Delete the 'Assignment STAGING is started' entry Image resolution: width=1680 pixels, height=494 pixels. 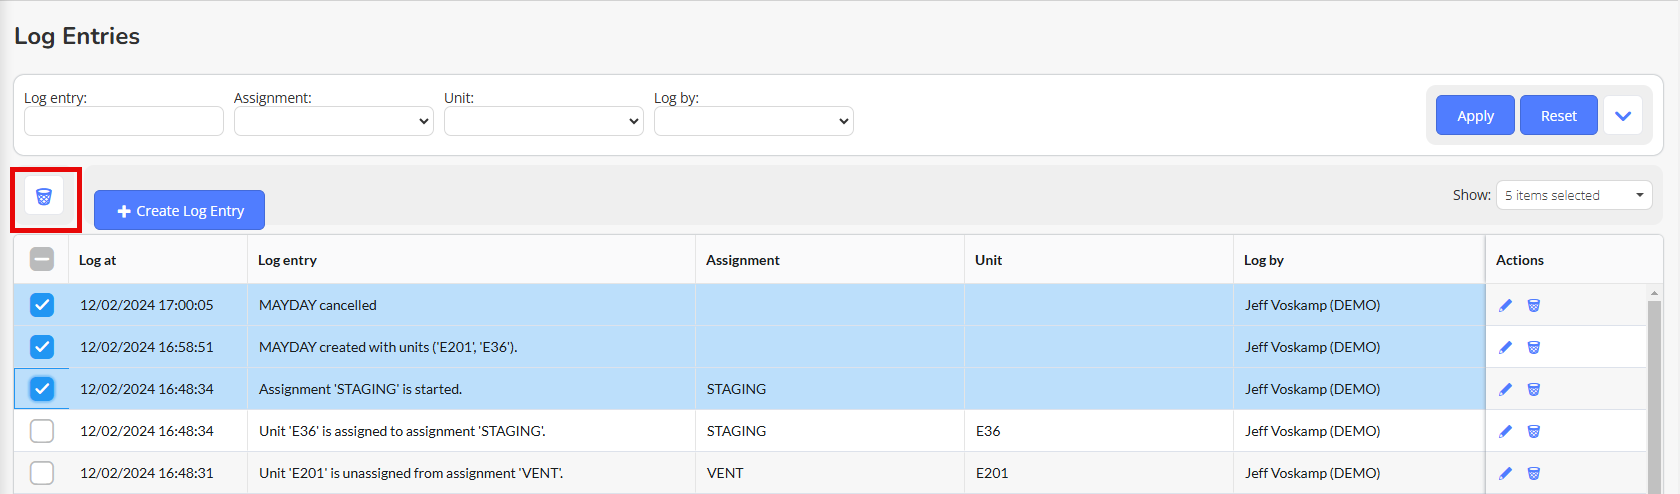1533,390
